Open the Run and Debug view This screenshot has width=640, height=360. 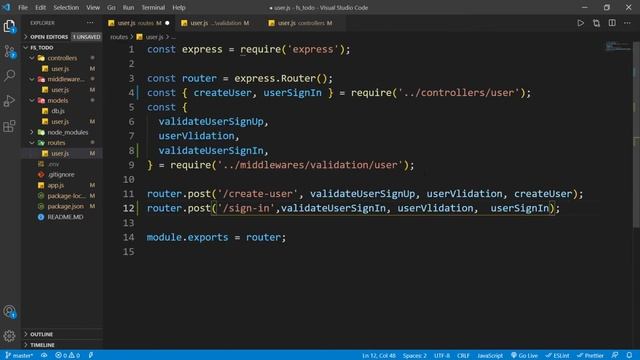(9, 101)
